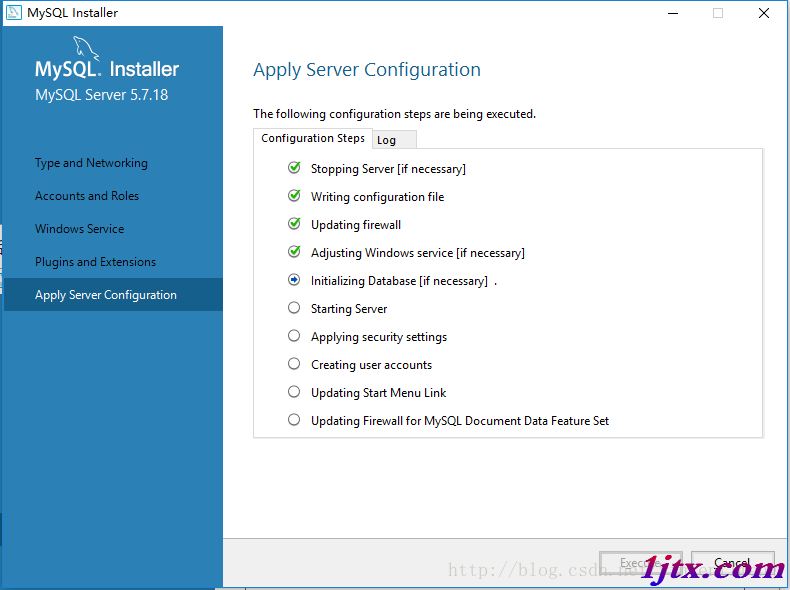Click 'Updating Firewall for MySQL Document Data Feature Set'
The image size is (790, 590).
(x=459, y=421)
